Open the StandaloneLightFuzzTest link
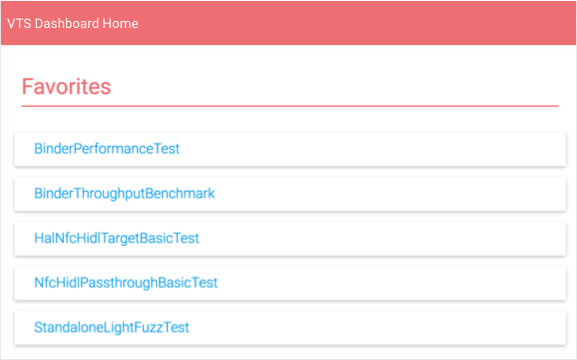 pyautogui.click(x=111, y=327)
